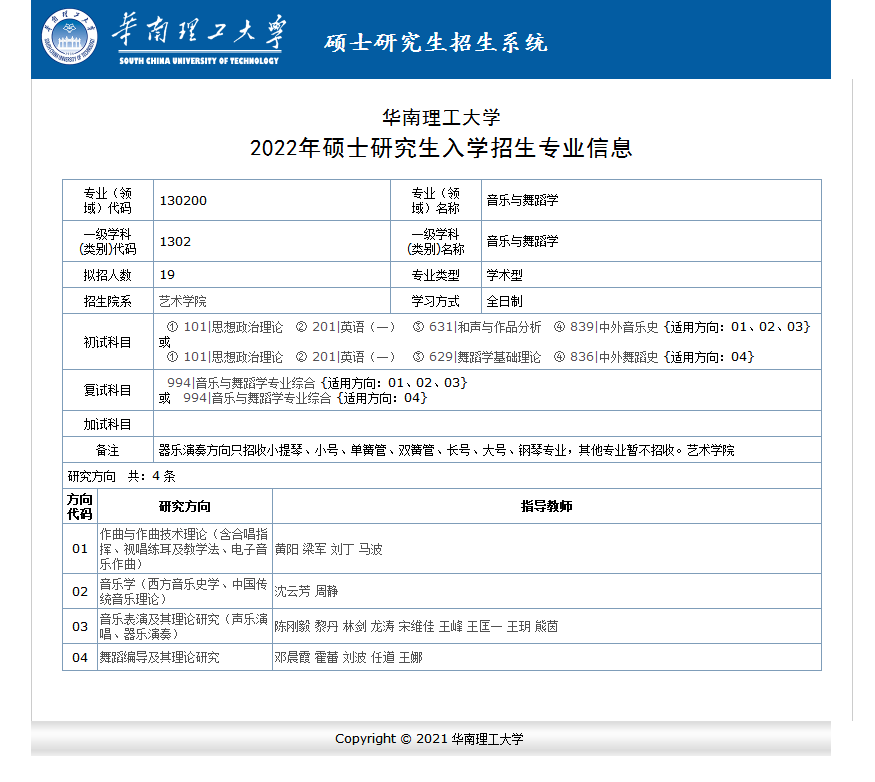Click the 硕士研究生招生系统 header title

pyautogui.click(x=436, y=43)
